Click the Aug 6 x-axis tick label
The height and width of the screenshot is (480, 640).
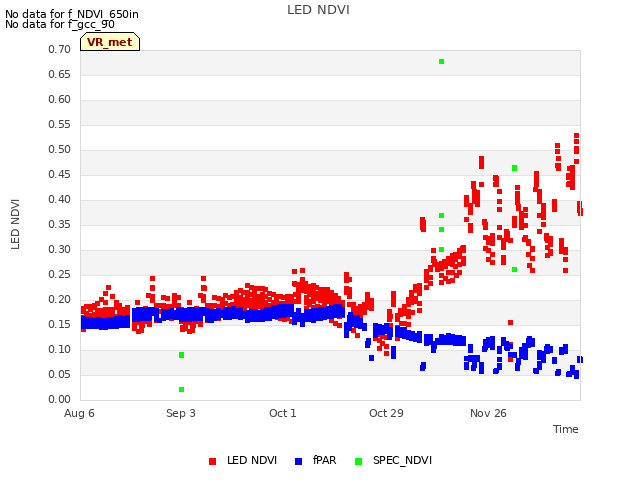tap(79, 413)
